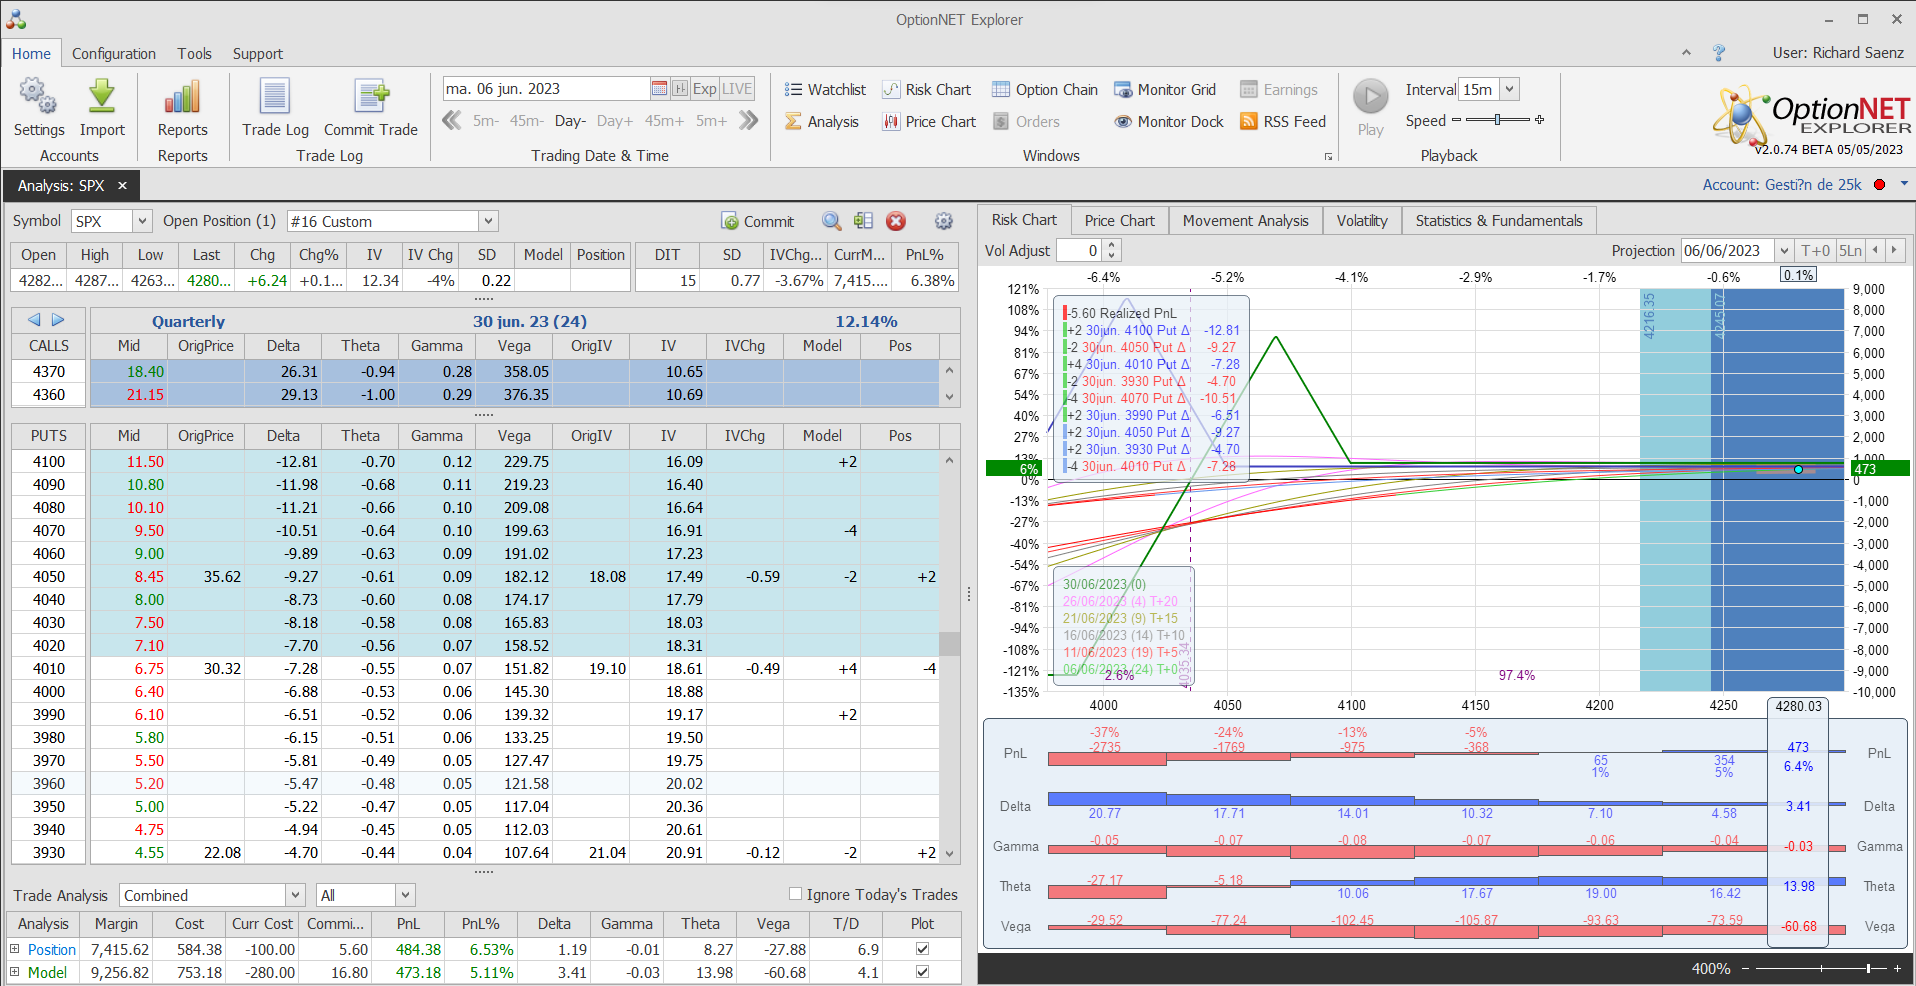Open the #16 Custom position dropdown

point(488,221)
